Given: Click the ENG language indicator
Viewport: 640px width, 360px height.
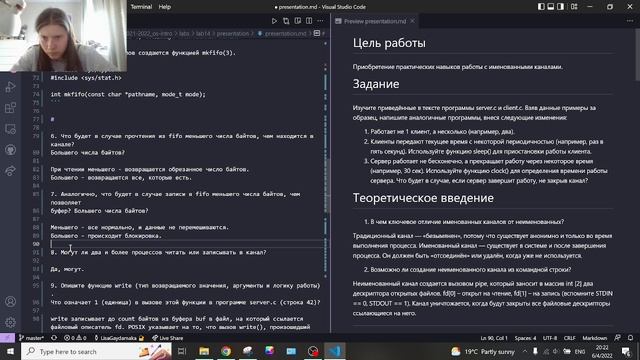Looking at the screenshot, I should tap(580, 351).
